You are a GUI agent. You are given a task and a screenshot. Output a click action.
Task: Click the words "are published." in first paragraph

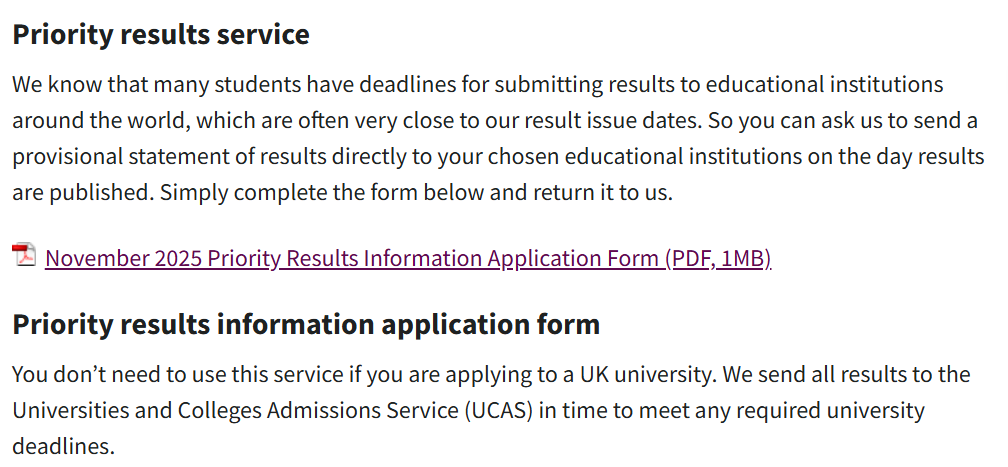pyautogui.click(x=82, y=193)
